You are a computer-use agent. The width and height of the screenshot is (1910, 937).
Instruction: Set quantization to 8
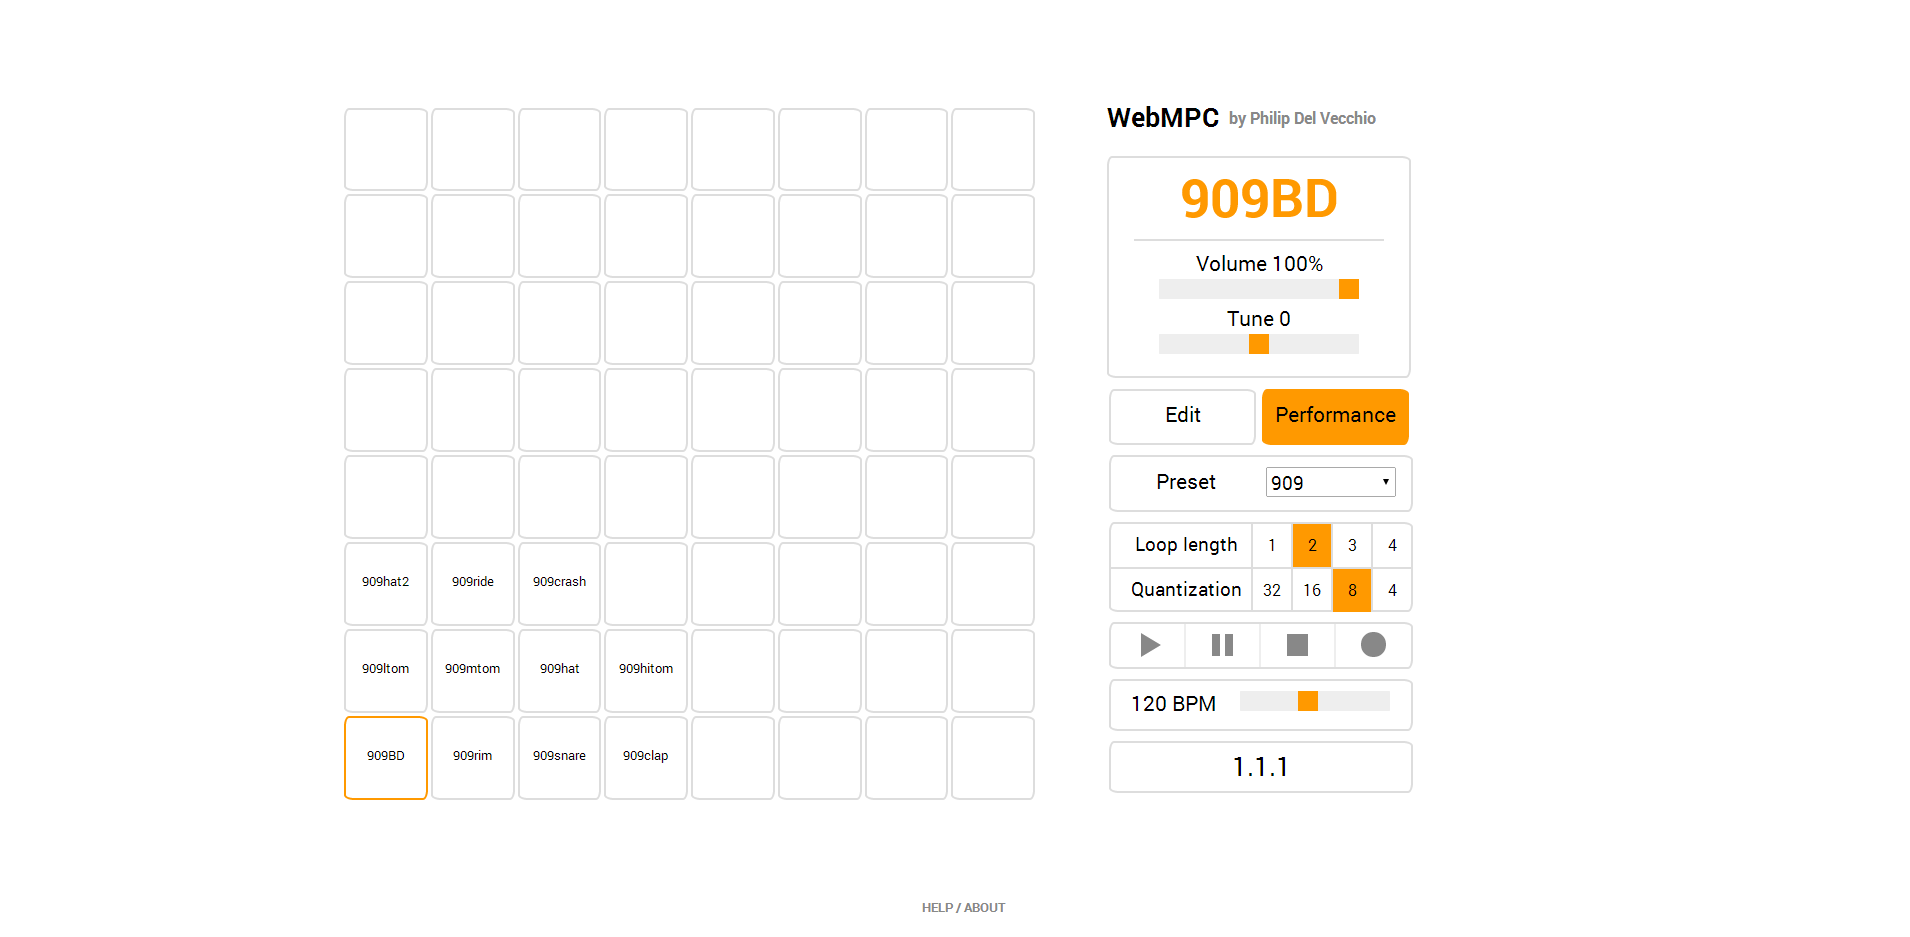pos(1352,590)
